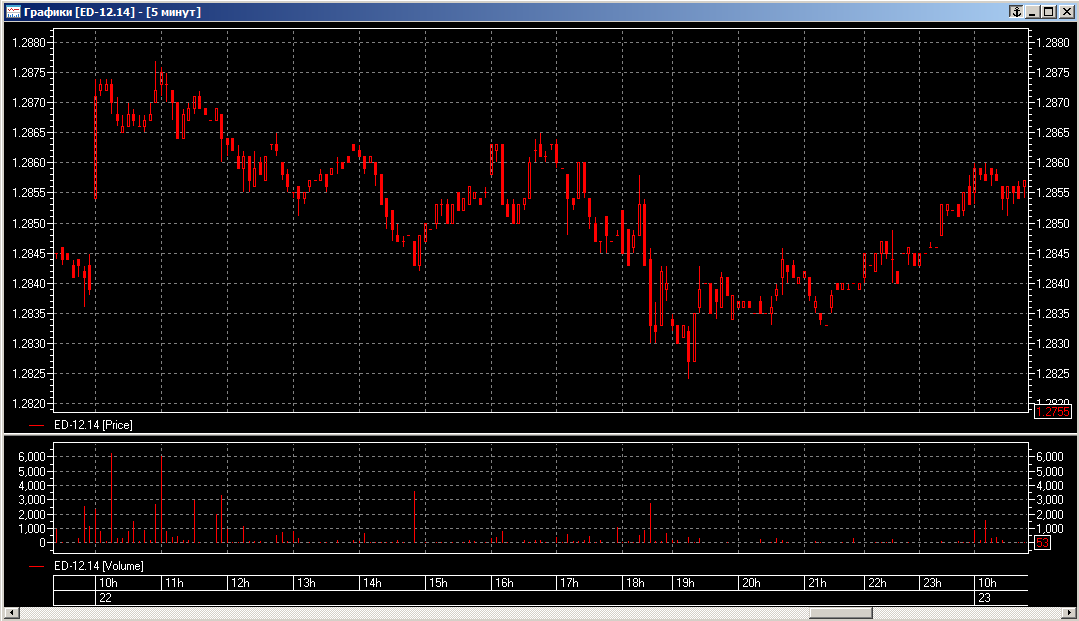This screenshot has width=1079, height=621.
Task: Click the date 22 label on time axis
Action: tap(104, 597)
